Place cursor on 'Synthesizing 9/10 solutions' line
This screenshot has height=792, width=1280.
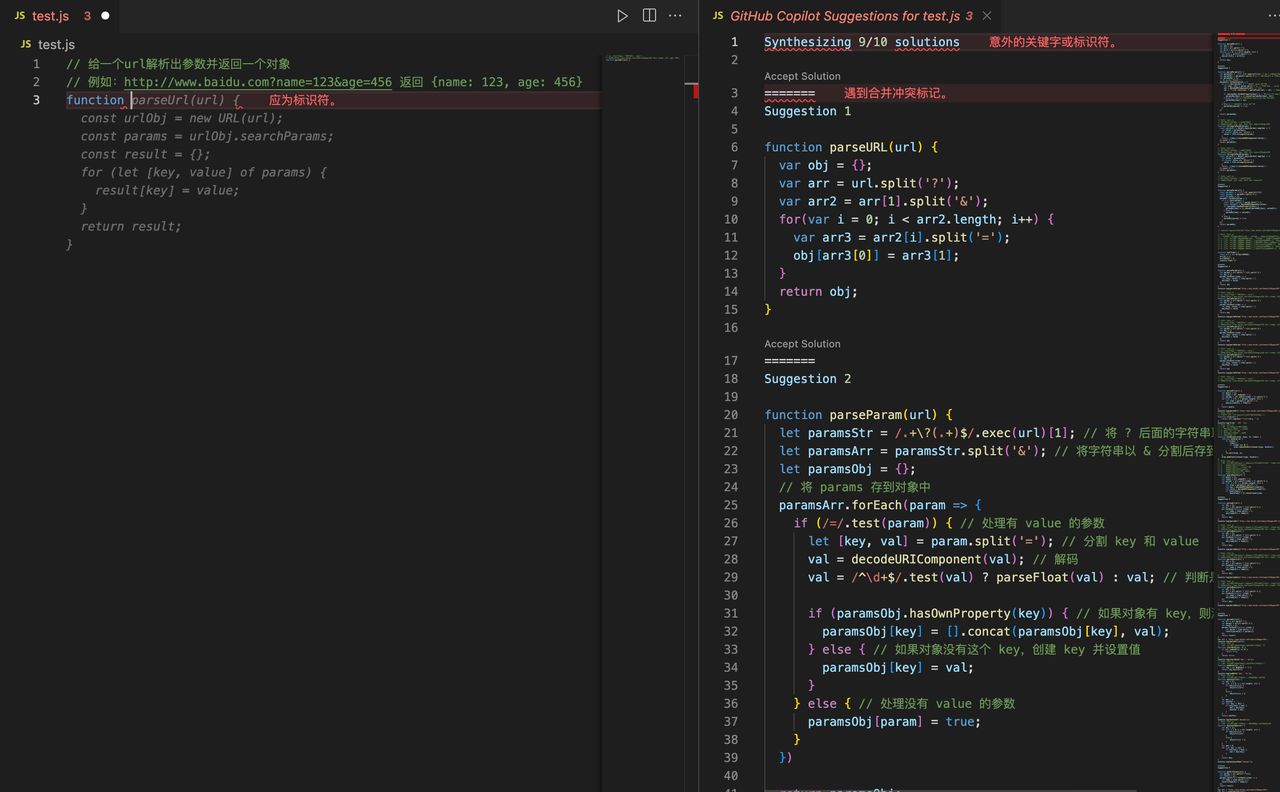tap(862, 42)
